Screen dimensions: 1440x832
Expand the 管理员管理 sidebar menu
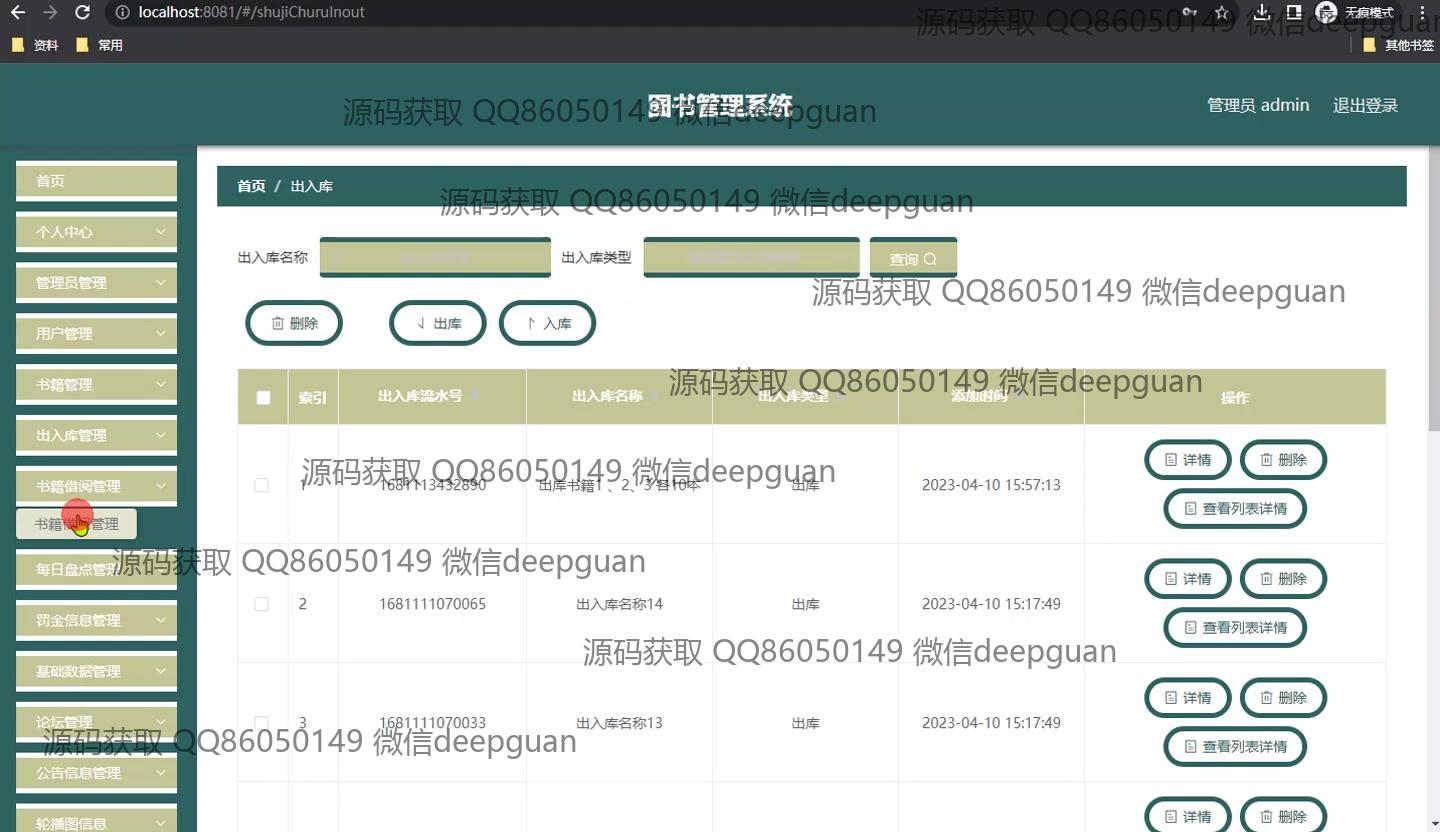coord(96,282)
